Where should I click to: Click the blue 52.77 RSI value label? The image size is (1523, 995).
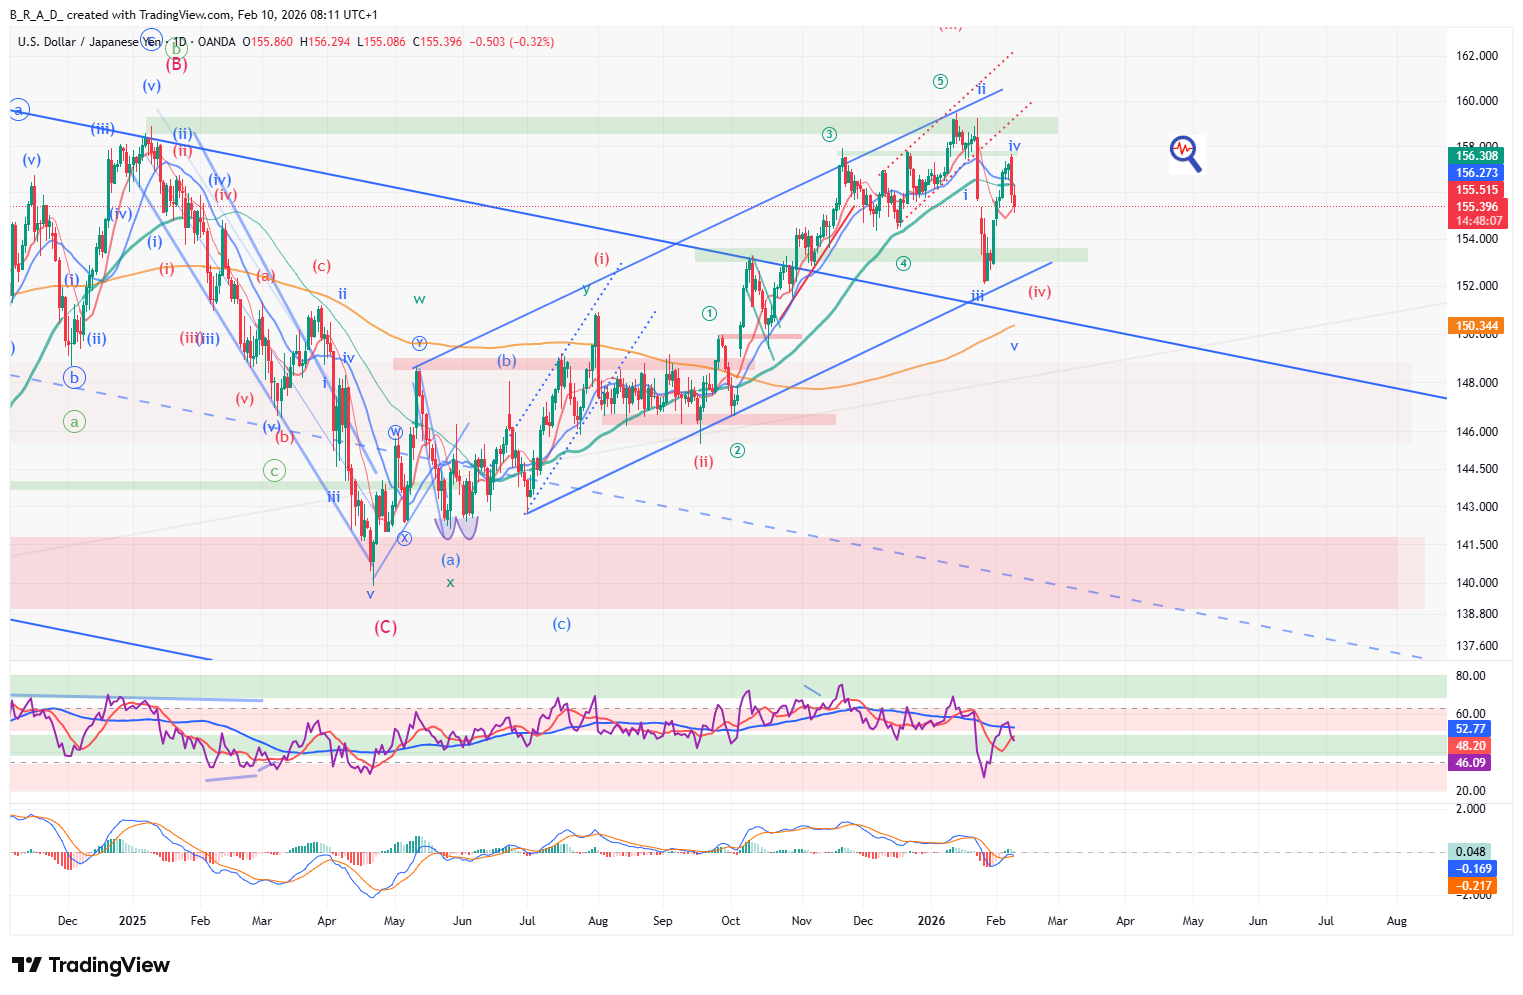tap(1470, 729)
